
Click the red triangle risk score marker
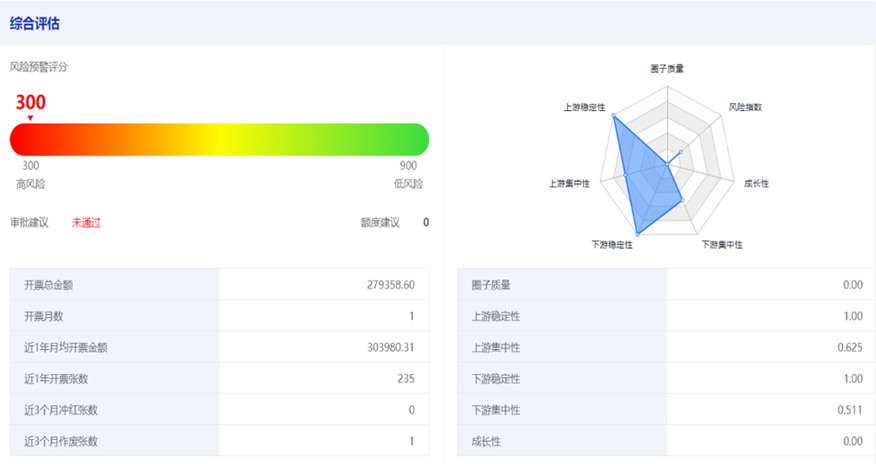[30, 118]
